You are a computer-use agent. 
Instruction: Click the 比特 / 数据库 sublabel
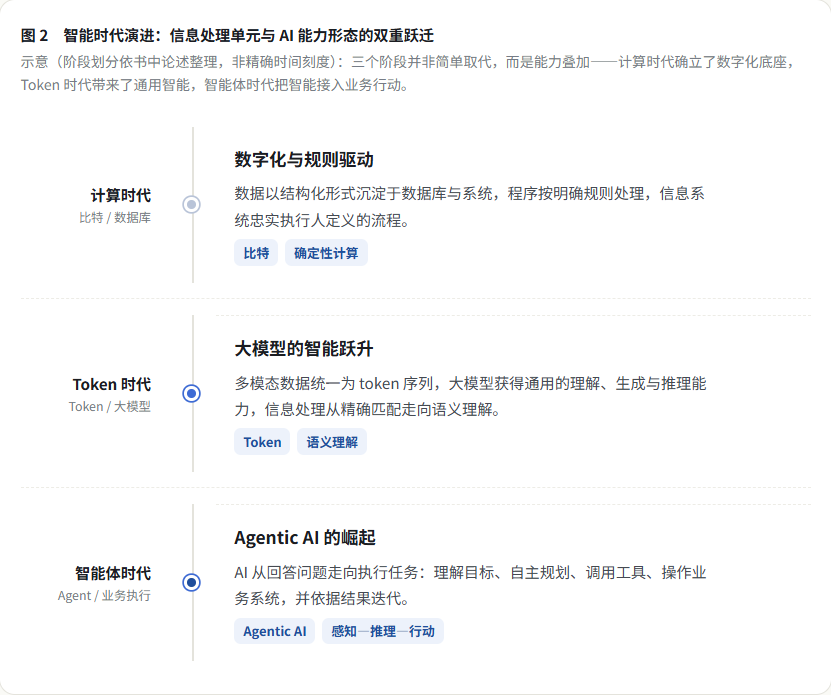pyautogui.click(x=115, y=218)
